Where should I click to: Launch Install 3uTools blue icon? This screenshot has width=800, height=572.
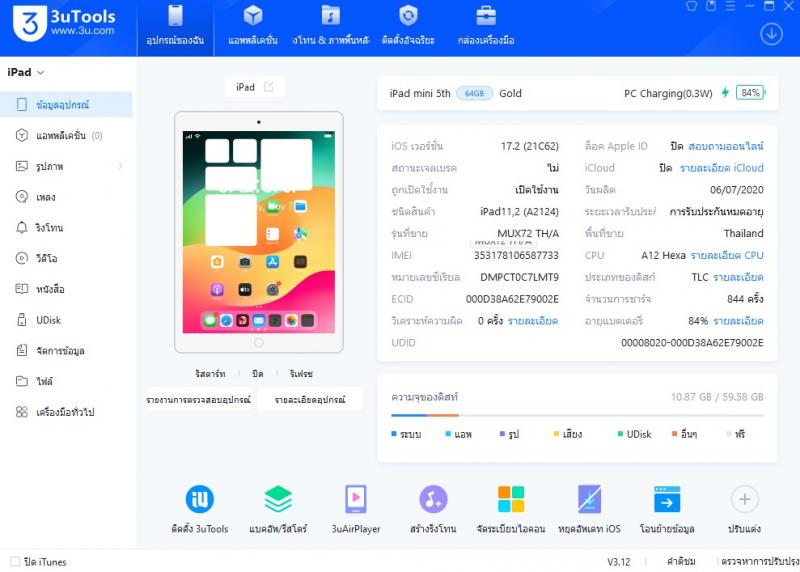(199, 499)
